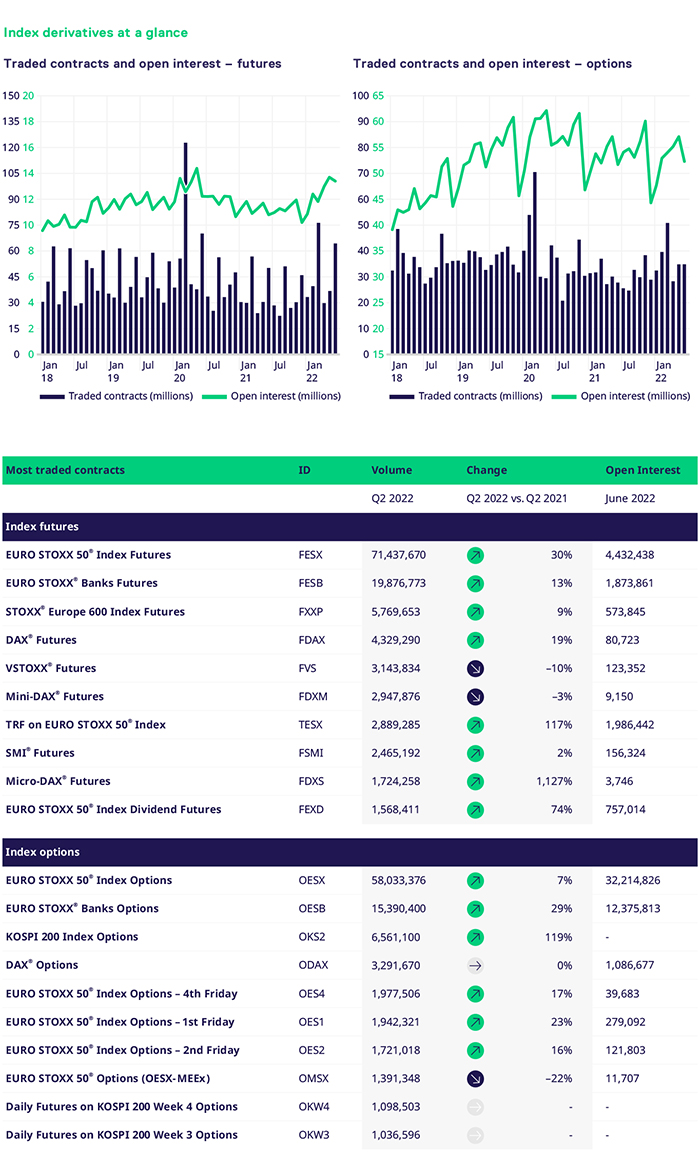The height and width of the screenshot is (1174, 700).
Task: Click the green up arrow for FESX
Action: point(475,555)
